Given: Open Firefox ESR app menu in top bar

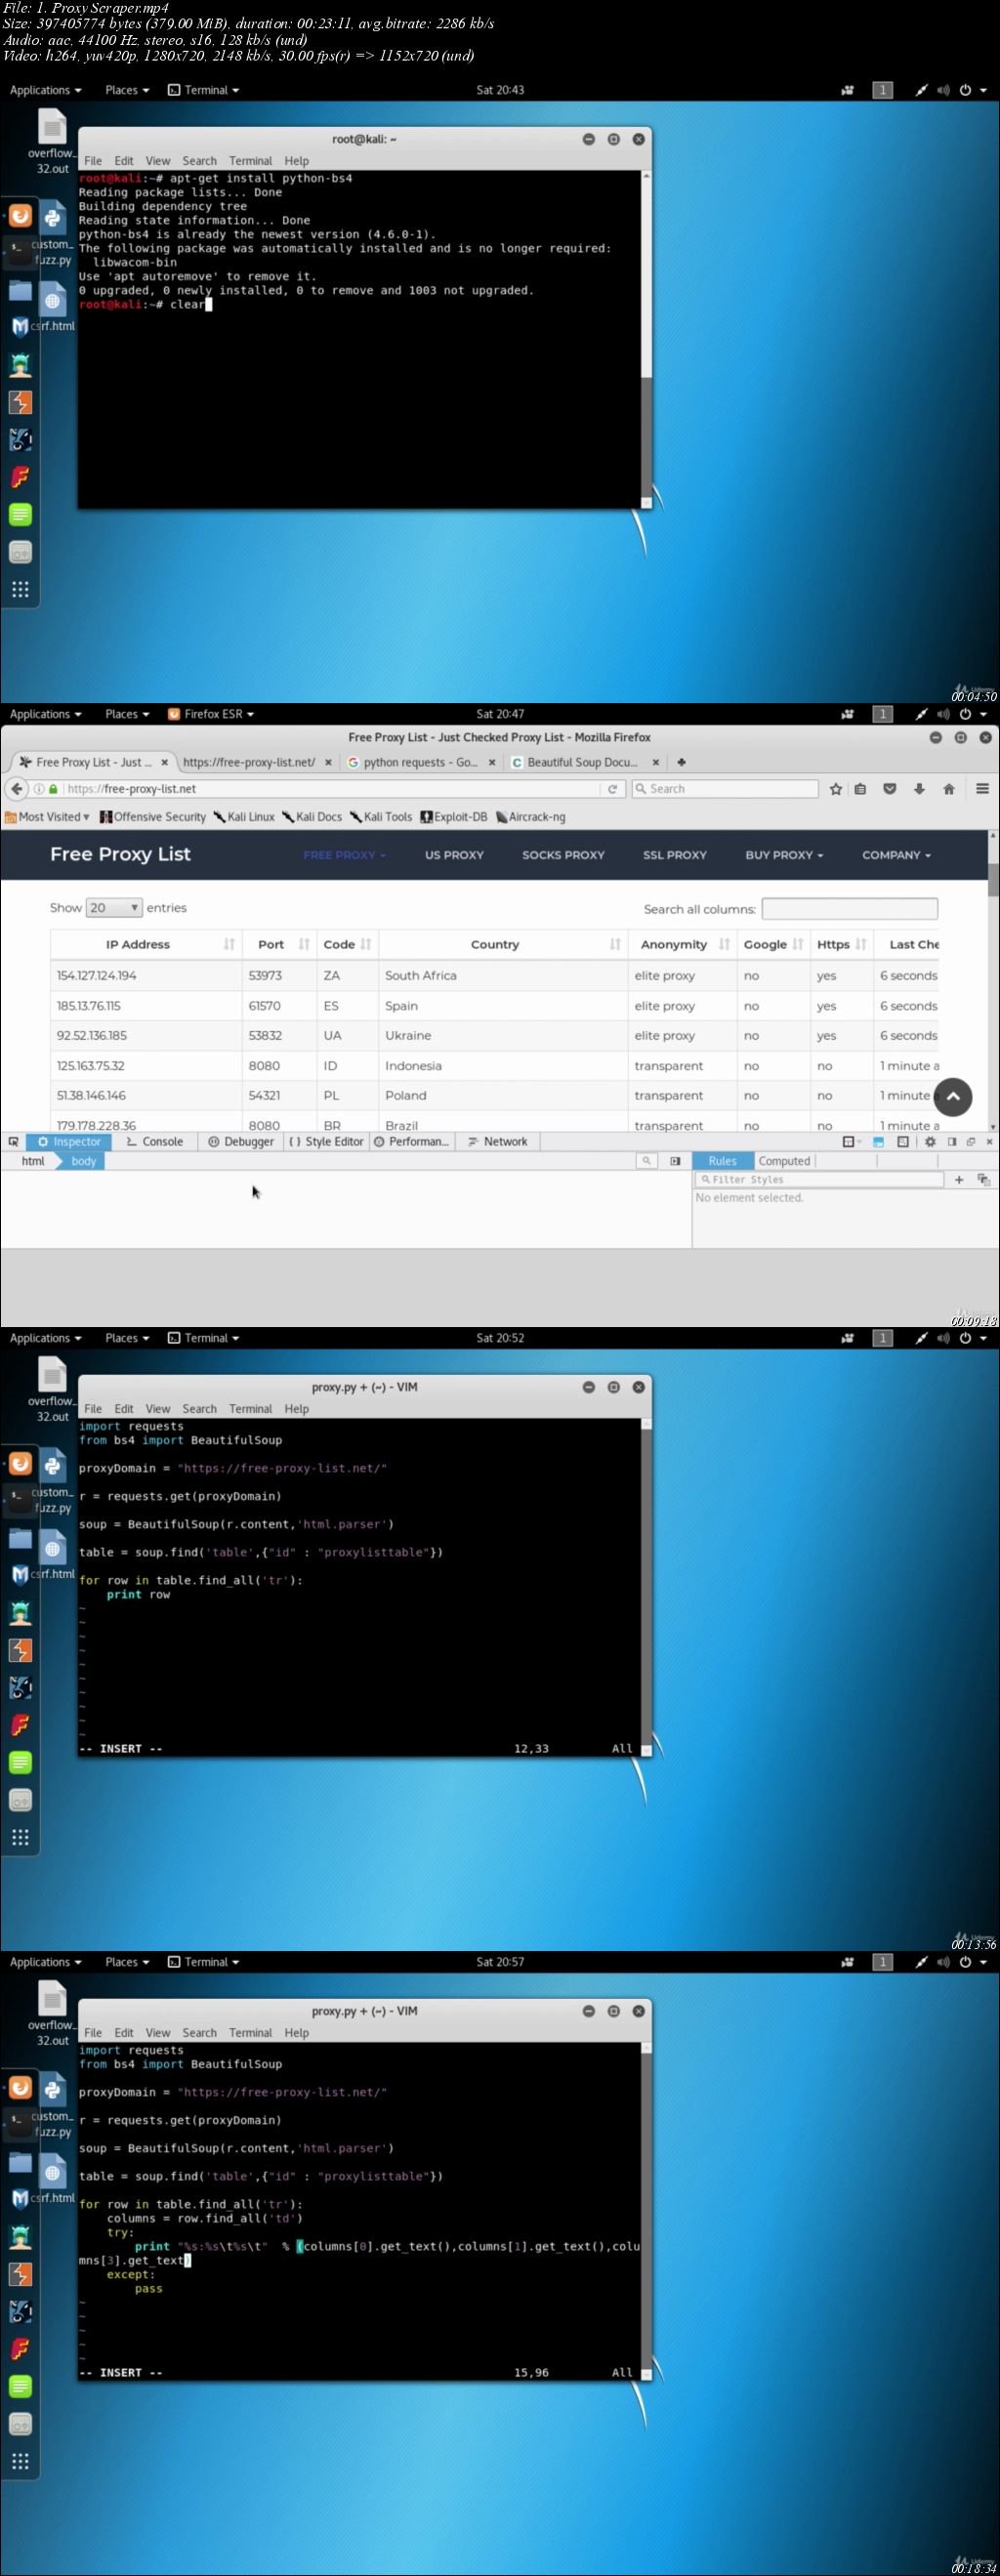Looking at the screenshot, I should click(x=211, y=714).
